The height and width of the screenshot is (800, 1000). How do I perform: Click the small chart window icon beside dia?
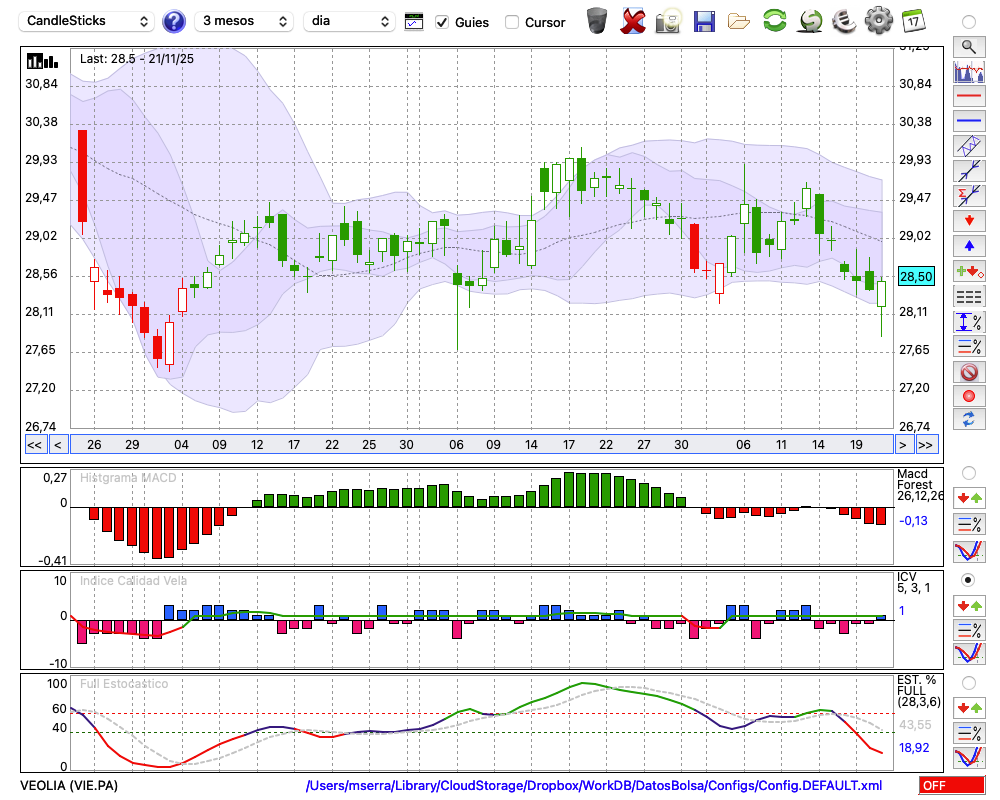point(414,22)
